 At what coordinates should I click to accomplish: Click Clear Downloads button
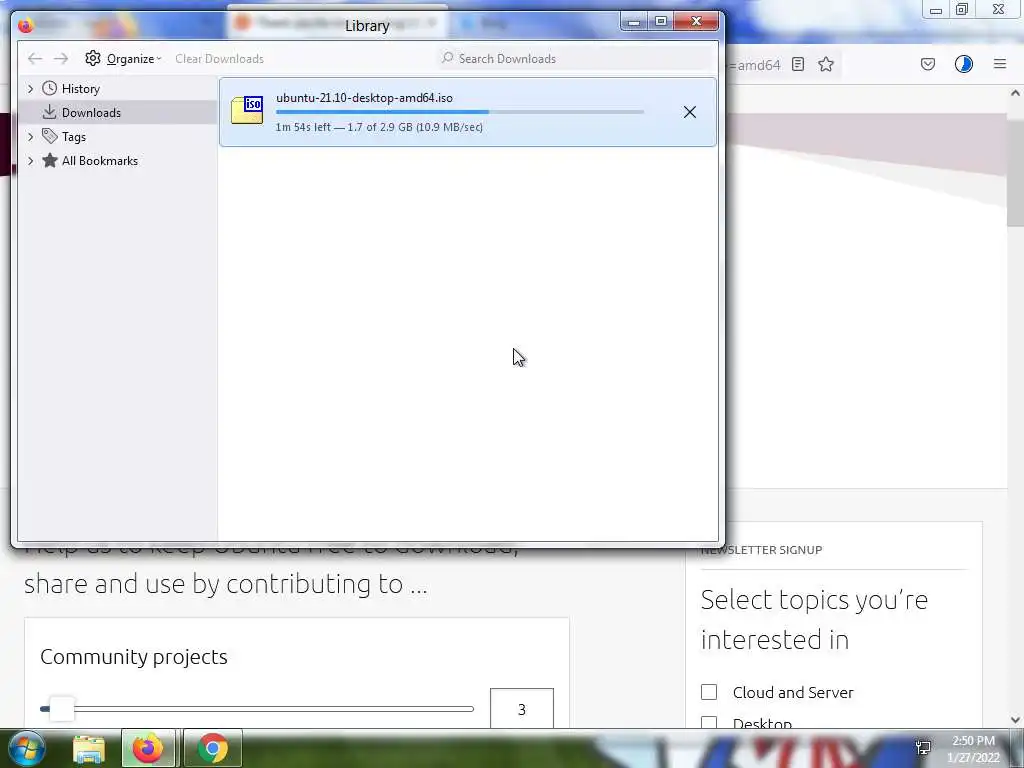click(219, 59)
